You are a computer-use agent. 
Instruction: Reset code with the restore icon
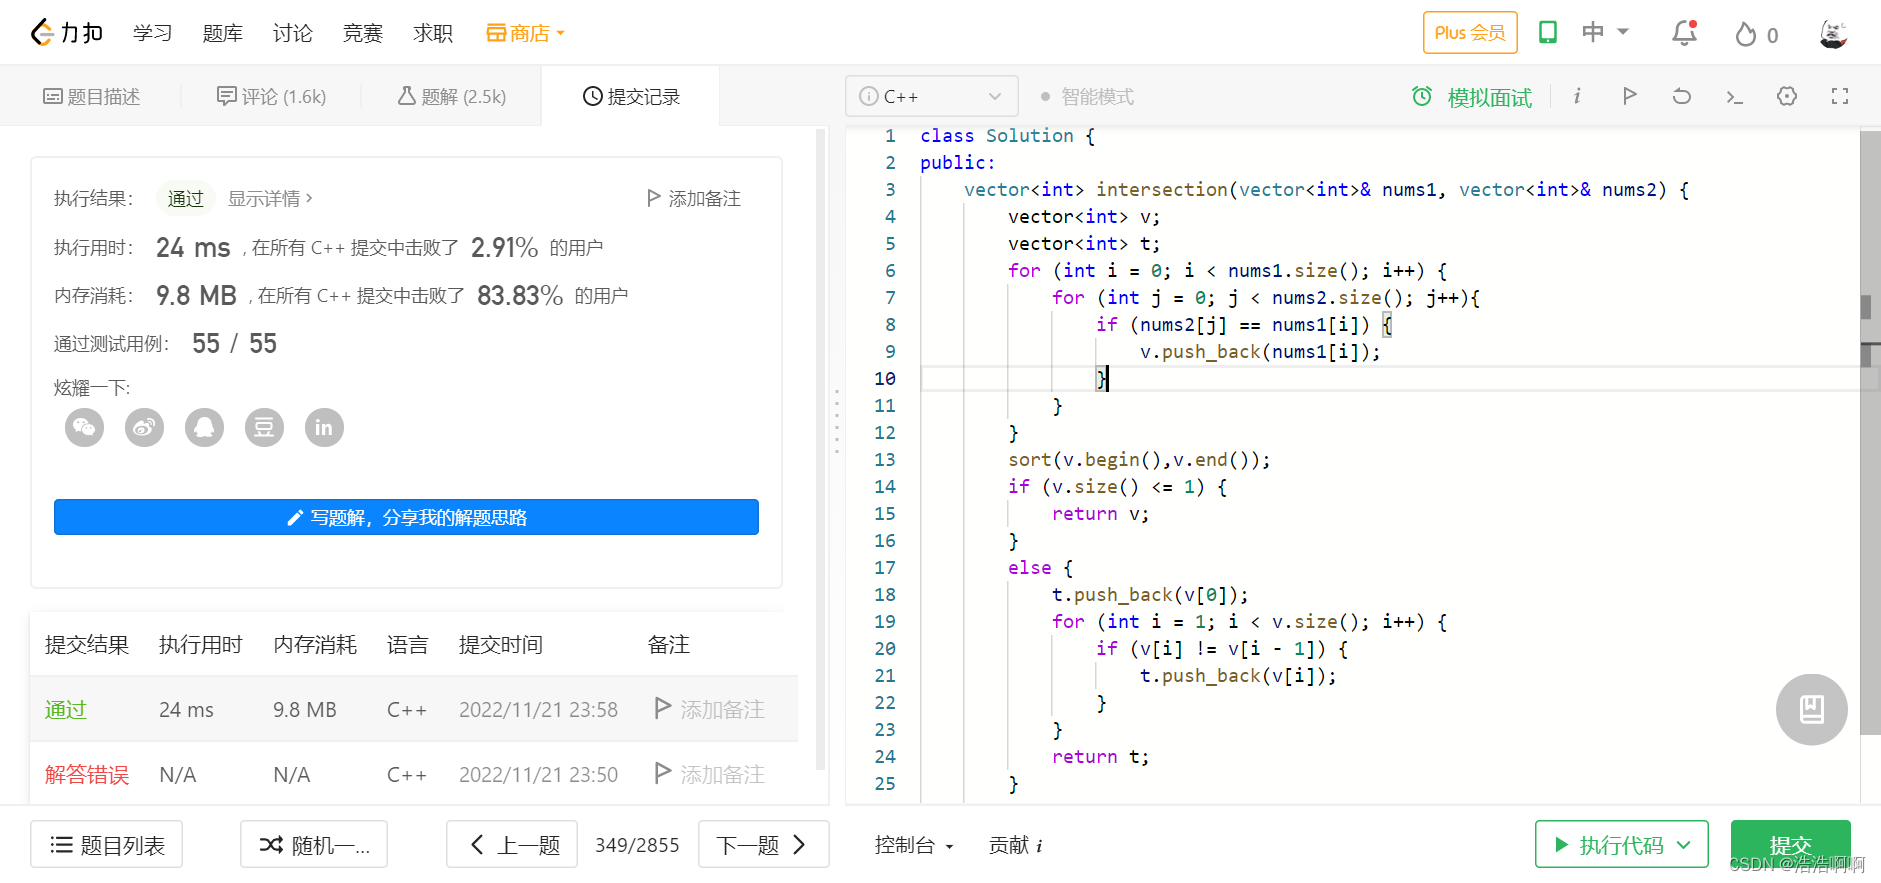(1682, 96)
